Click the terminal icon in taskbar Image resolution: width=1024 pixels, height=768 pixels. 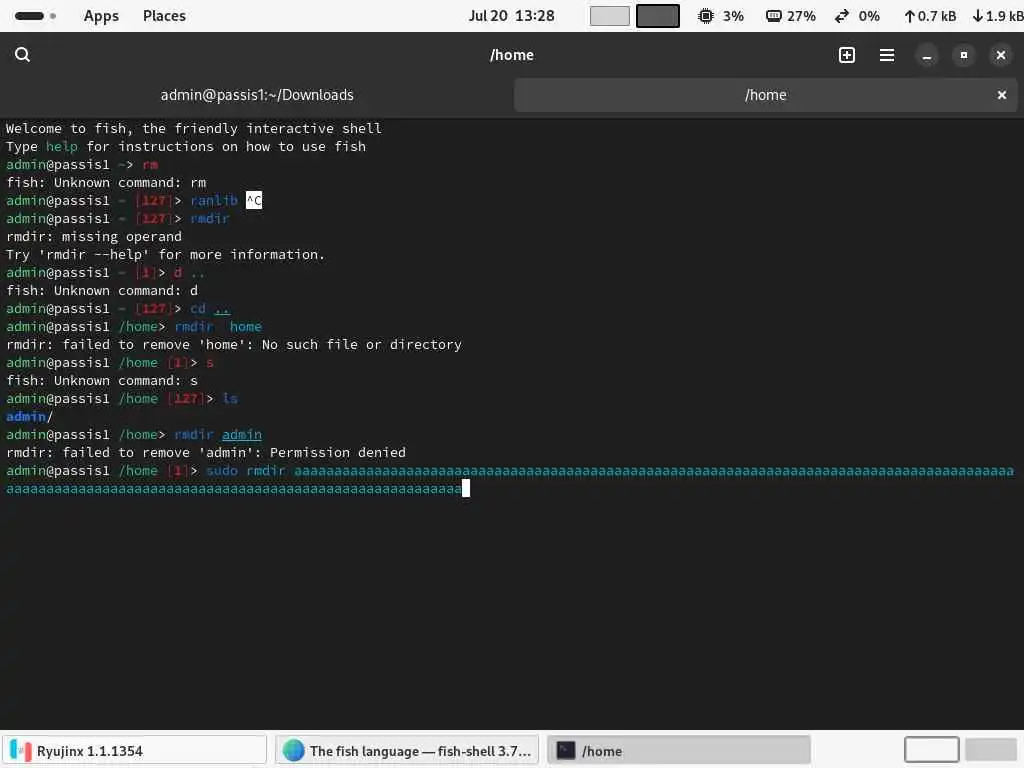(x=566, y=751)
